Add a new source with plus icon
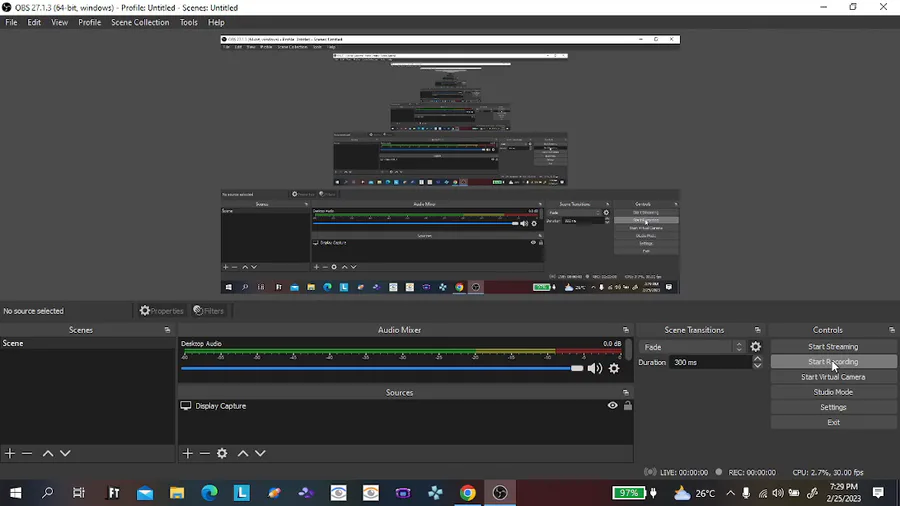Screen dimensions: 900x506 pos(188,453)
